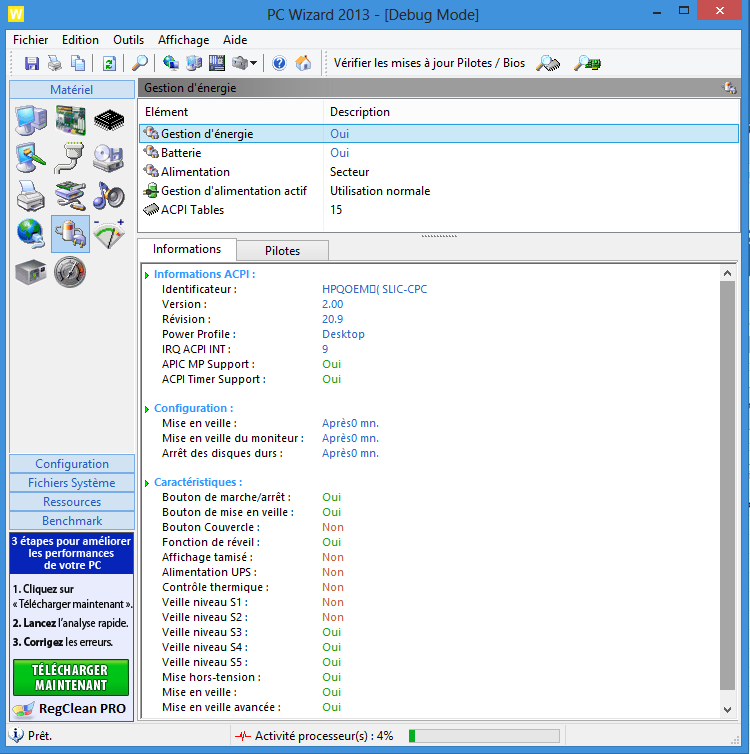The image size is (750, 754).
Task: Click the processor activity progress bar
Action: 484,736
